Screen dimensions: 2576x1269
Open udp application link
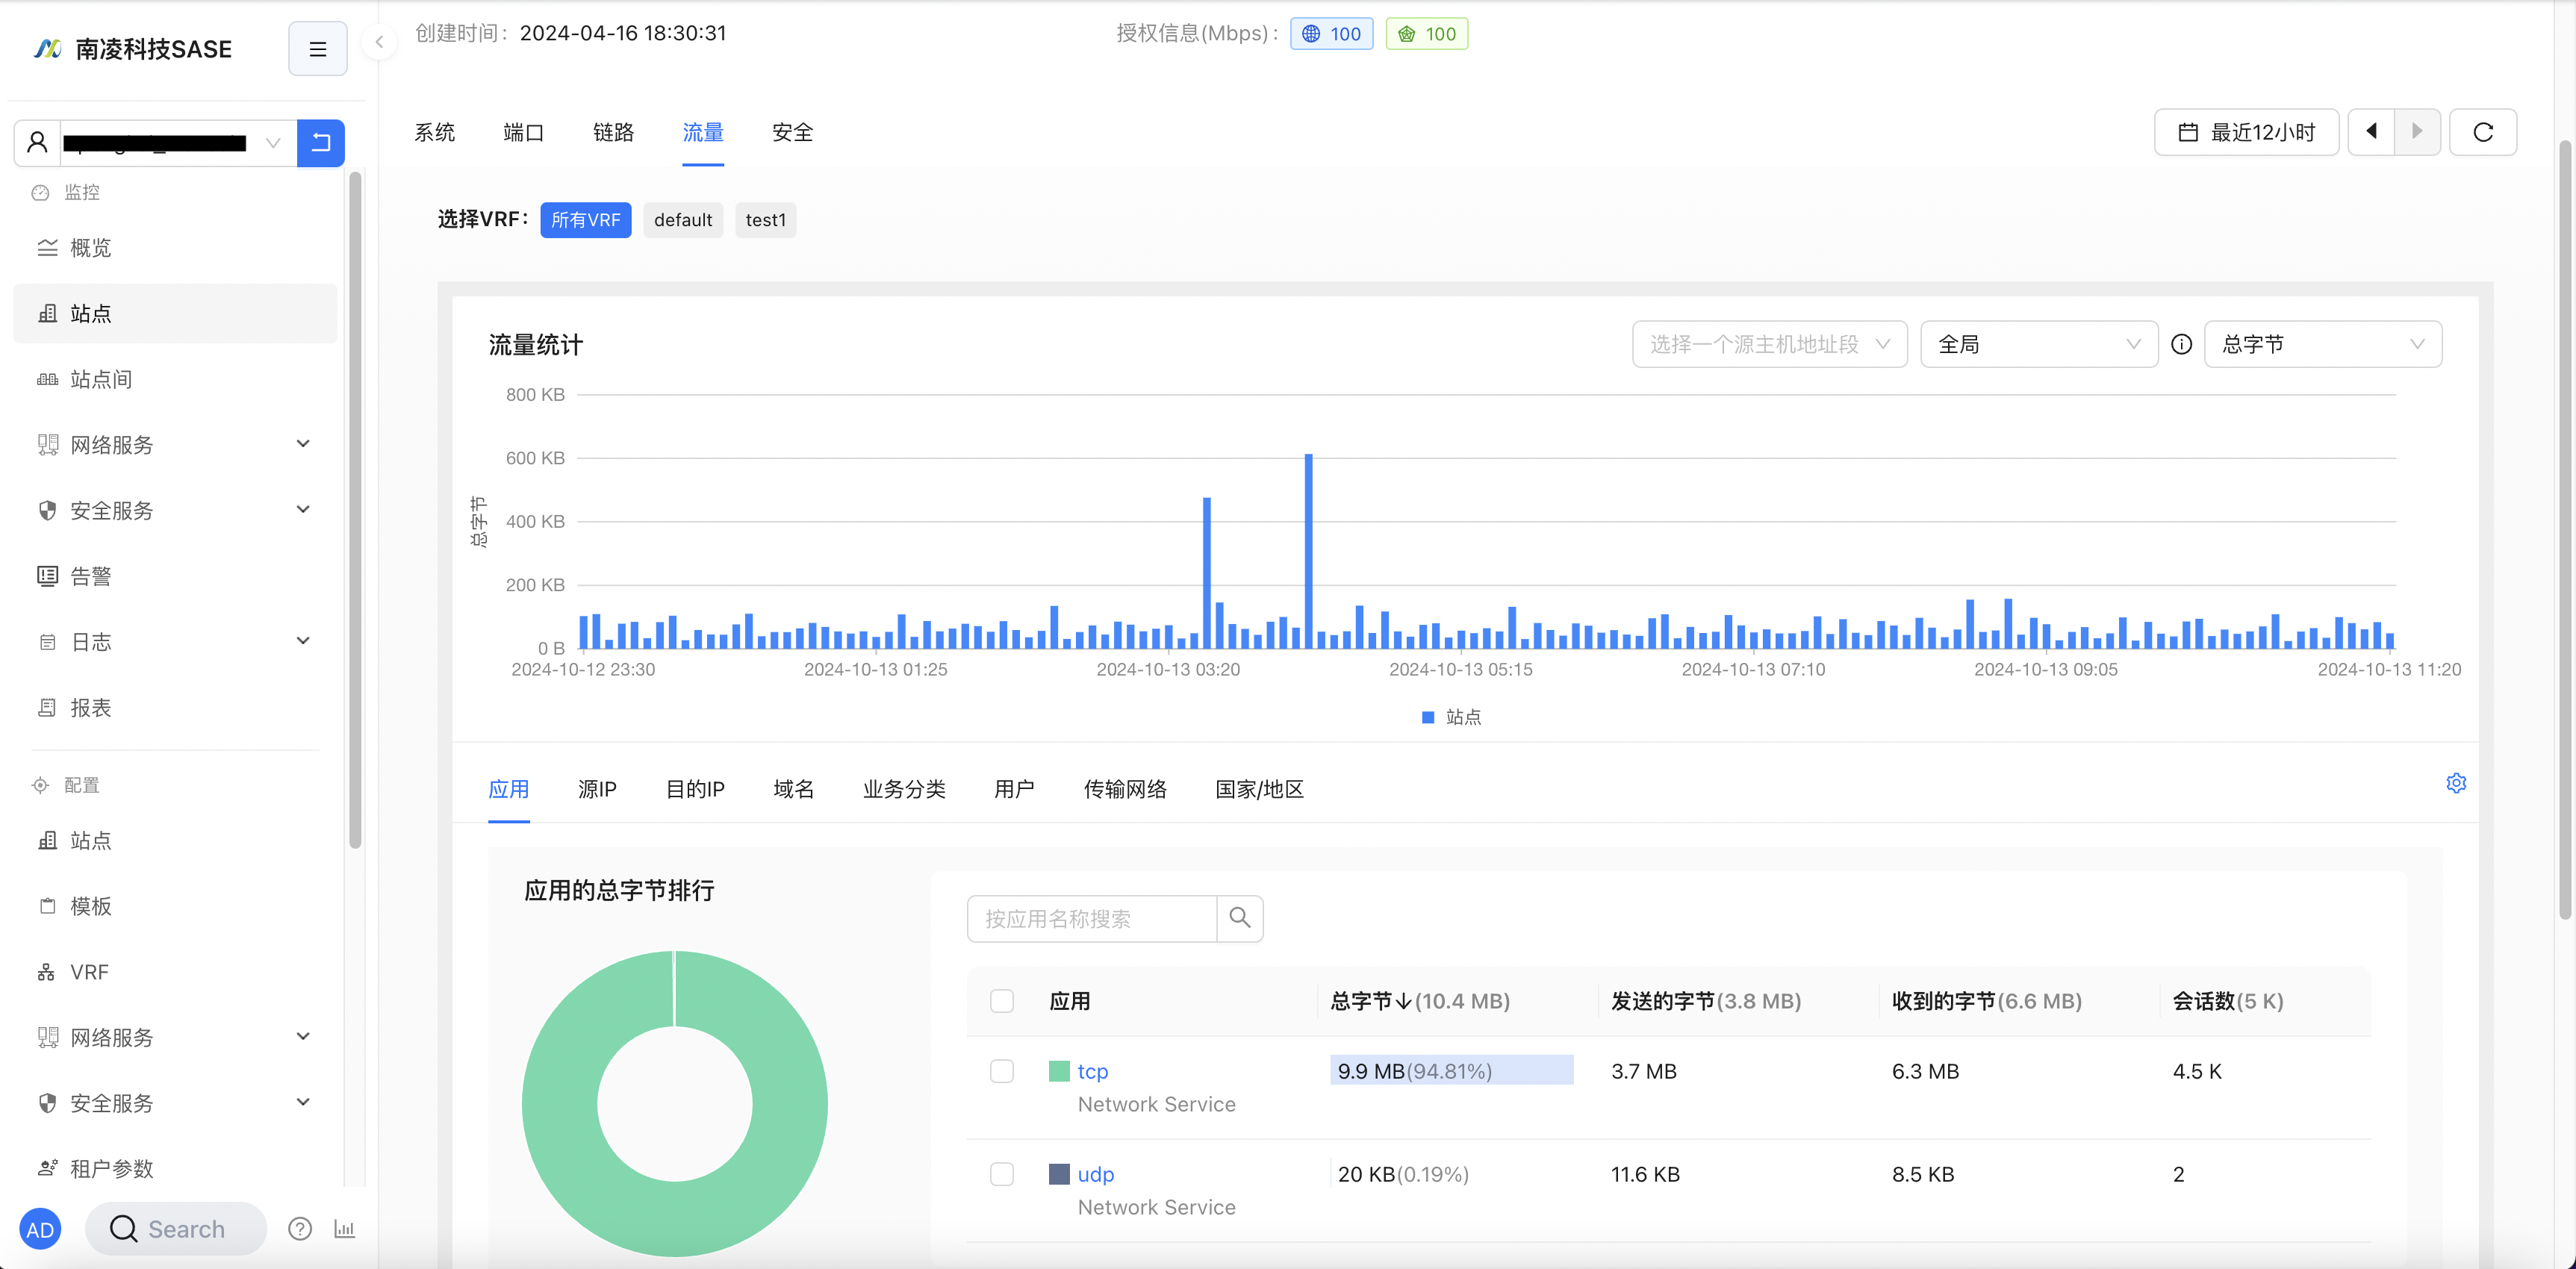(1096, 1174)
